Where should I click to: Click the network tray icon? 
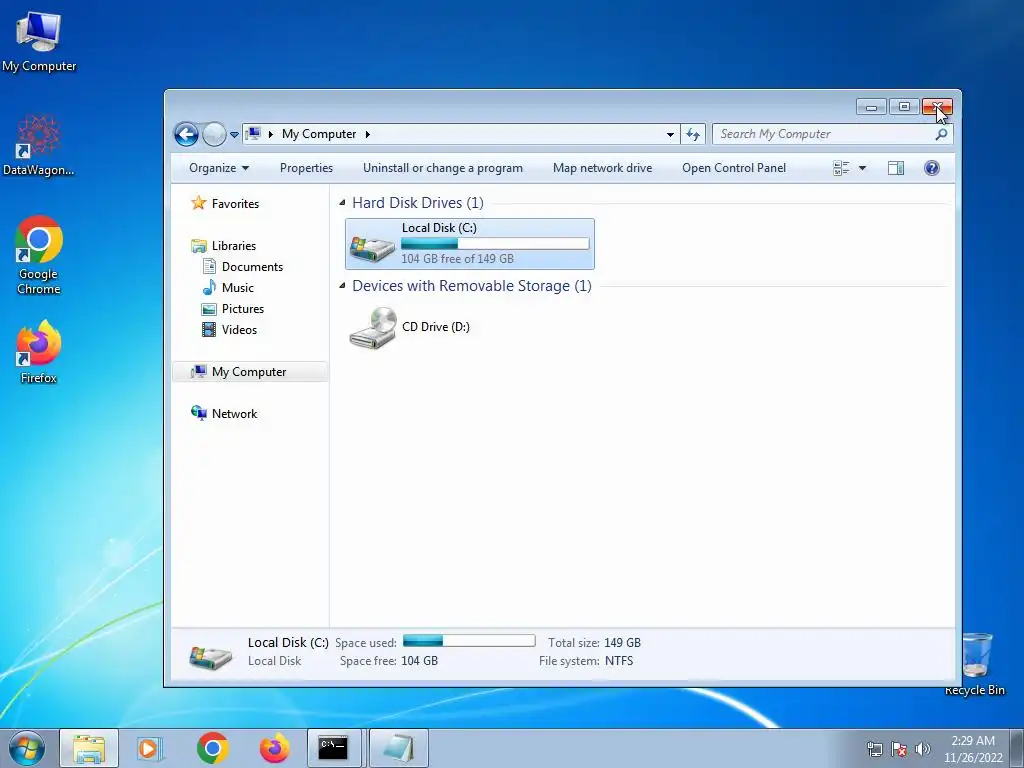(x=874, y=749)
